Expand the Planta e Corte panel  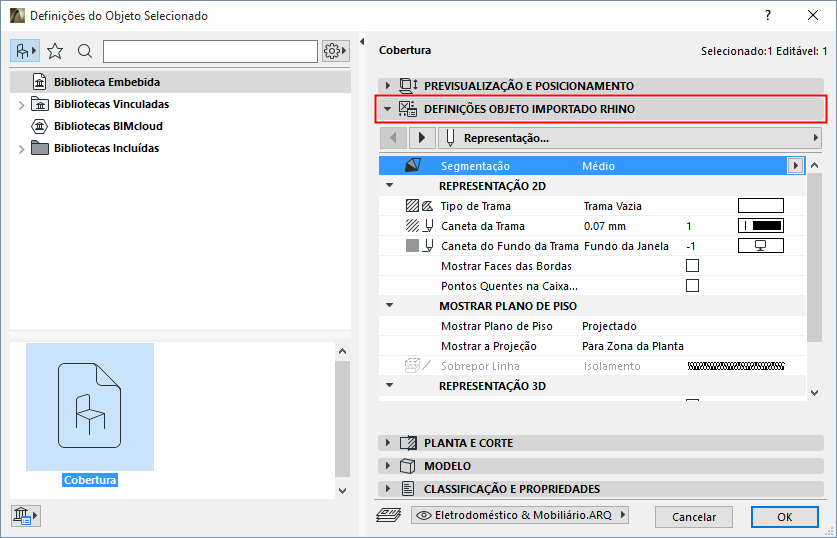(388, 442)
